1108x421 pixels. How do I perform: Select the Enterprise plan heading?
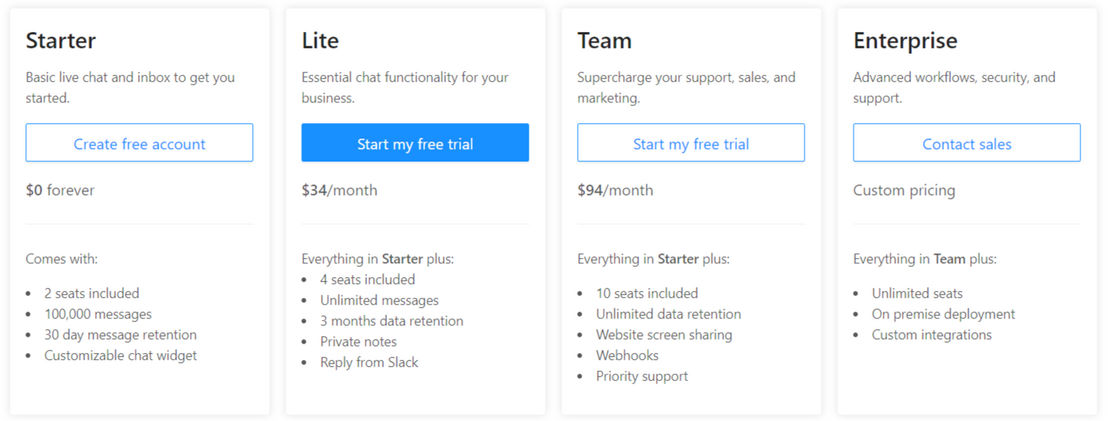(905, 40)
